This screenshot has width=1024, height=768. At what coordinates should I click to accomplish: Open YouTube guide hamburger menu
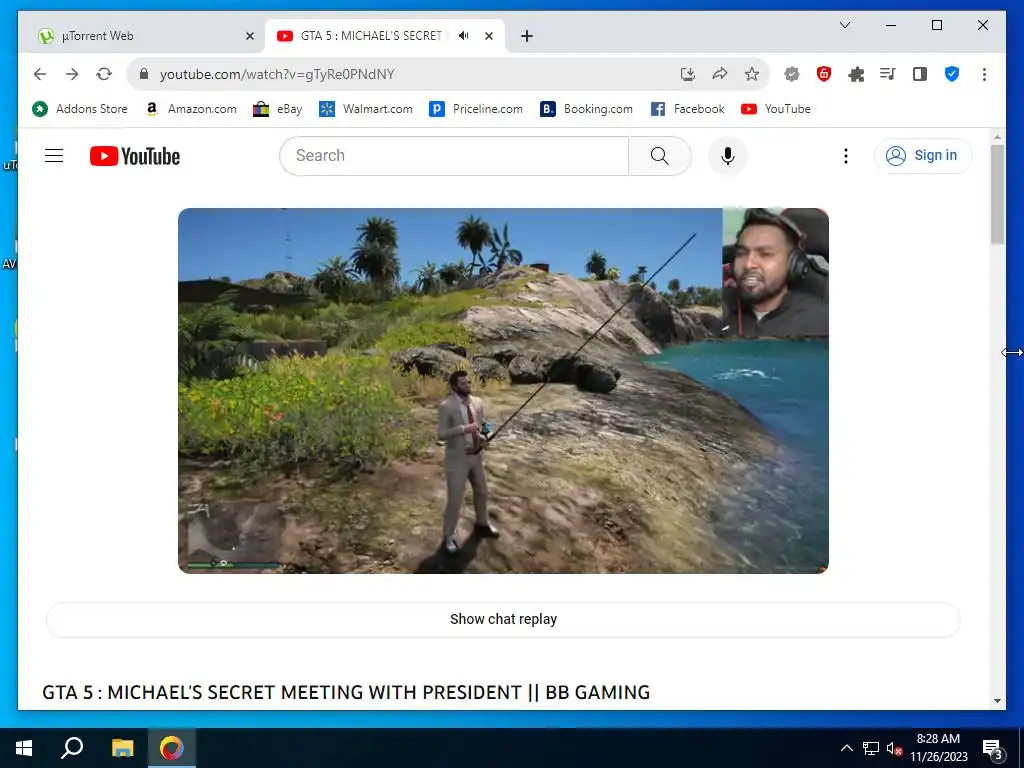click(x=54, y=155)
